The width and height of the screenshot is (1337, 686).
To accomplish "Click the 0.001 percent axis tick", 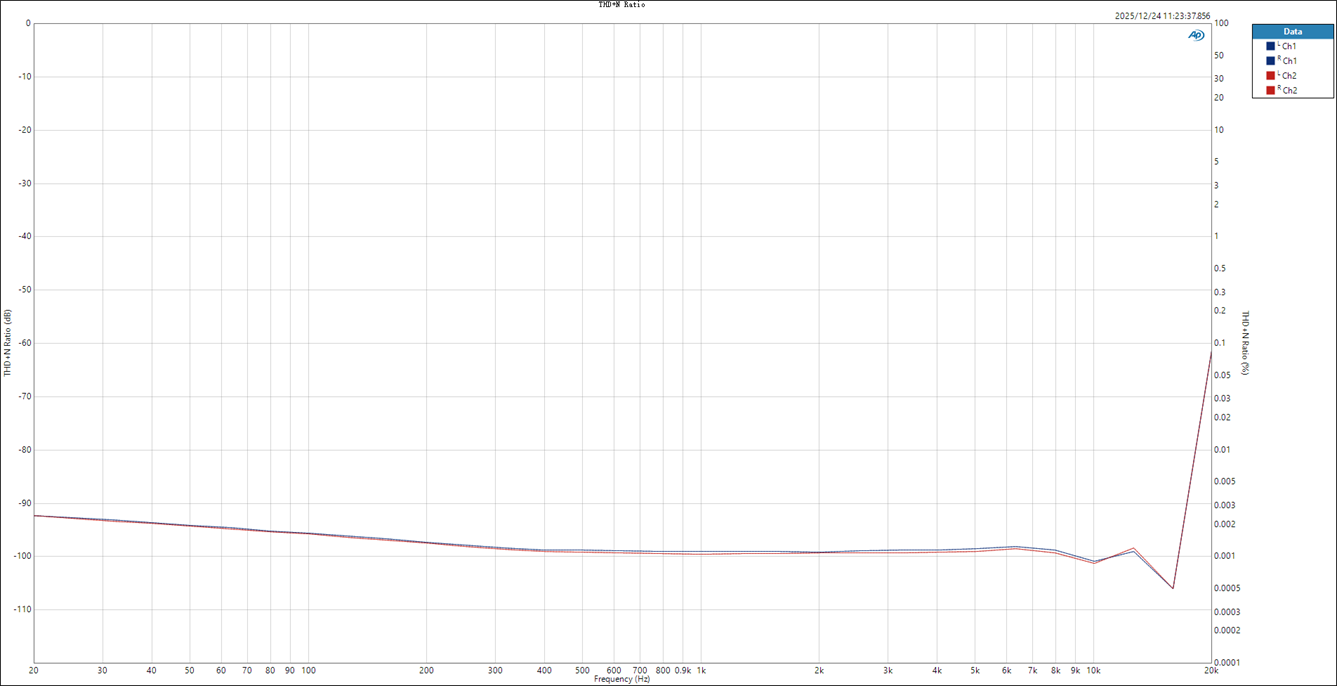I will click(x=1223, y=556).
